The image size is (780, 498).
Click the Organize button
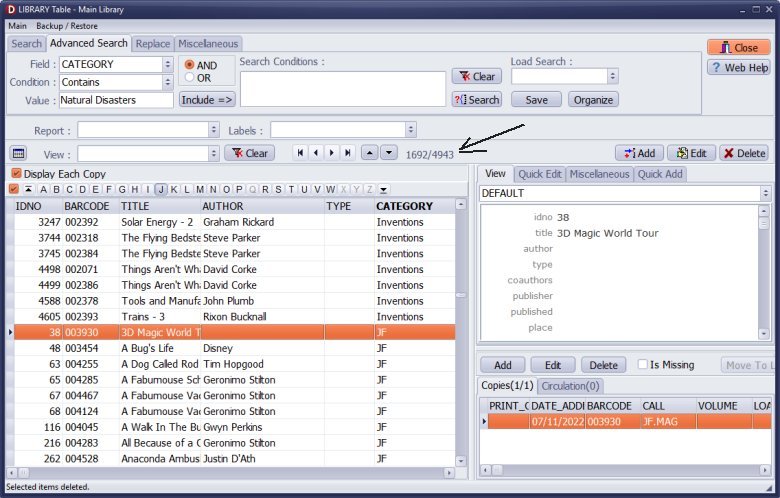click(593, 100)
